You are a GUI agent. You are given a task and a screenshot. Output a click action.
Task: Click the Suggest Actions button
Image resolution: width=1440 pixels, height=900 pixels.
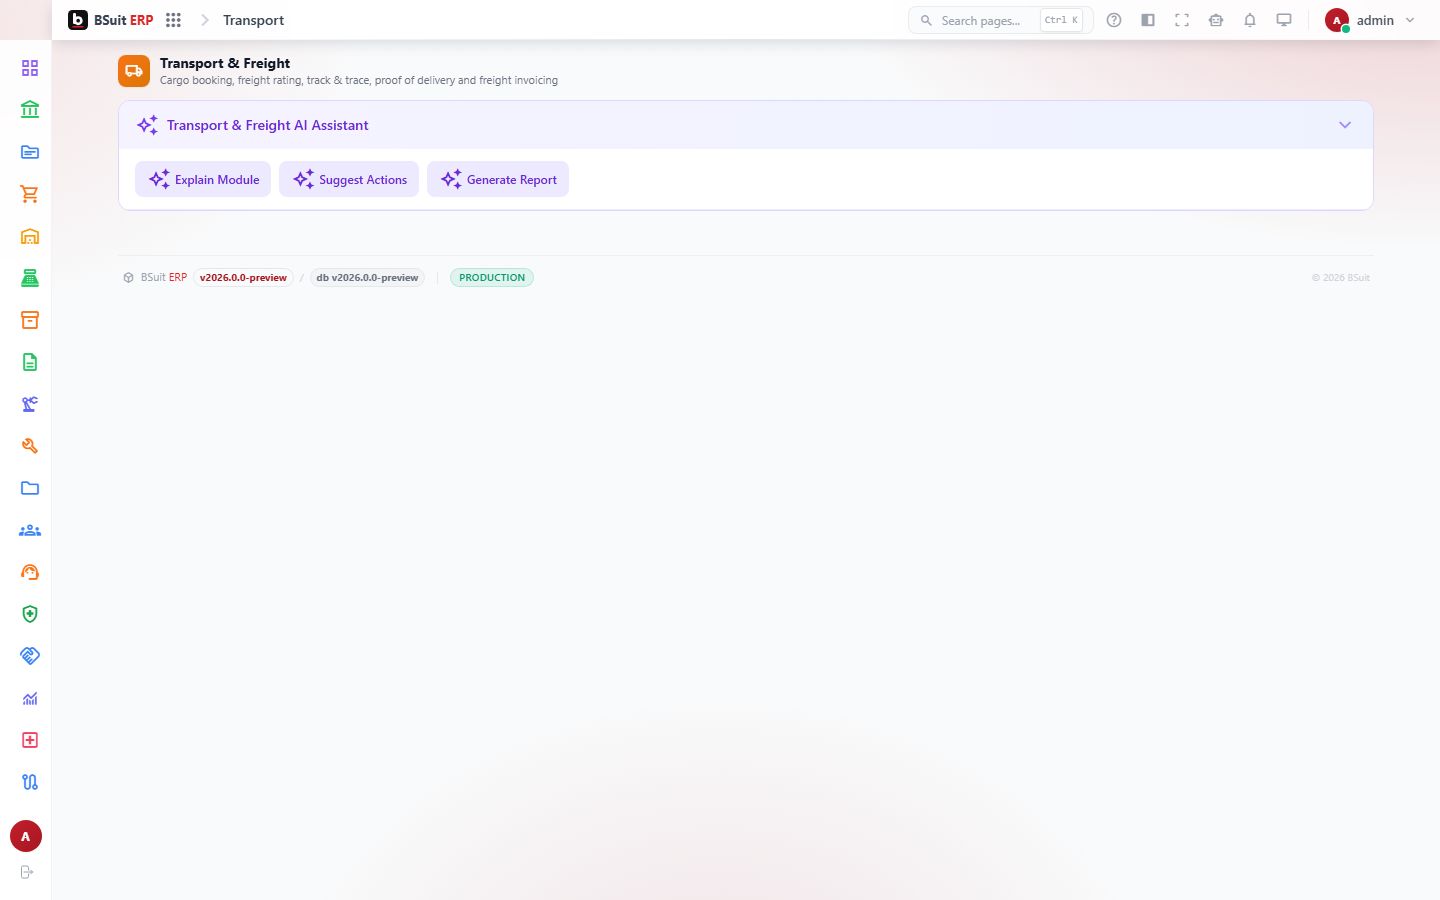[x=349, y=179]
